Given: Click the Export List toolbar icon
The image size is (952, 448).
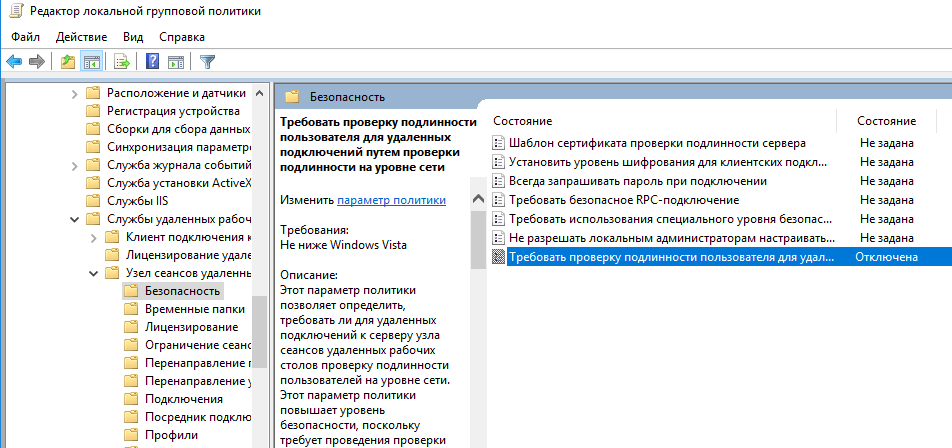Looking at the screenshot, I should 122,62.
